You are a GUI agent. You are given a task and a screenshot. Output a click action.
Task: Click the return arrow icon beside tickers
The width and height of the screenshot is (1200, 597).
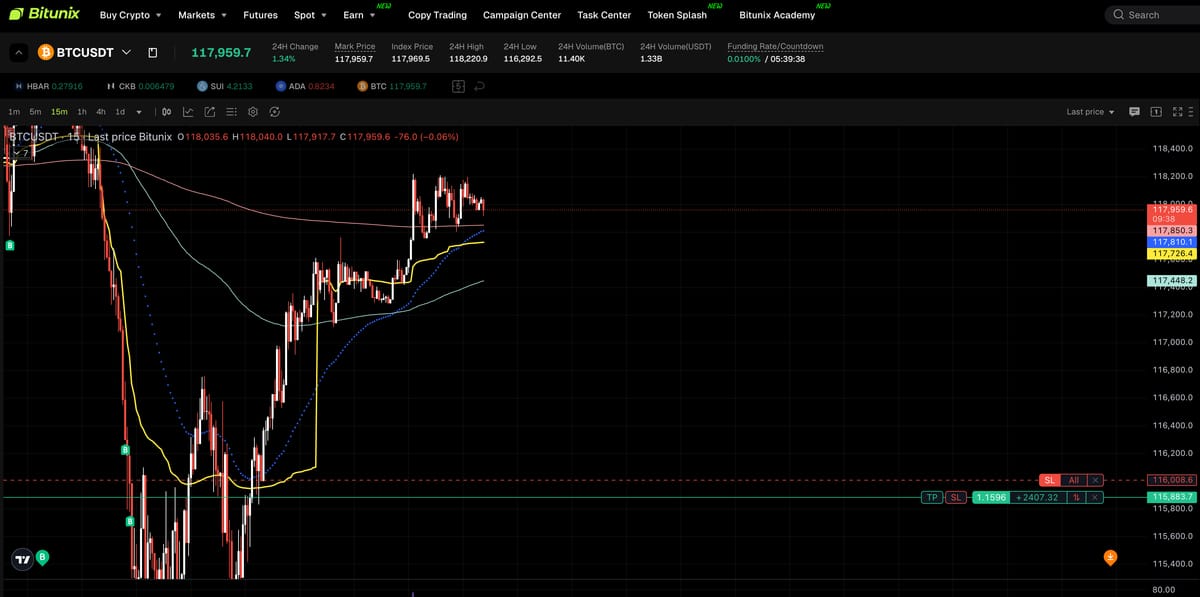(x=480, y=86)
